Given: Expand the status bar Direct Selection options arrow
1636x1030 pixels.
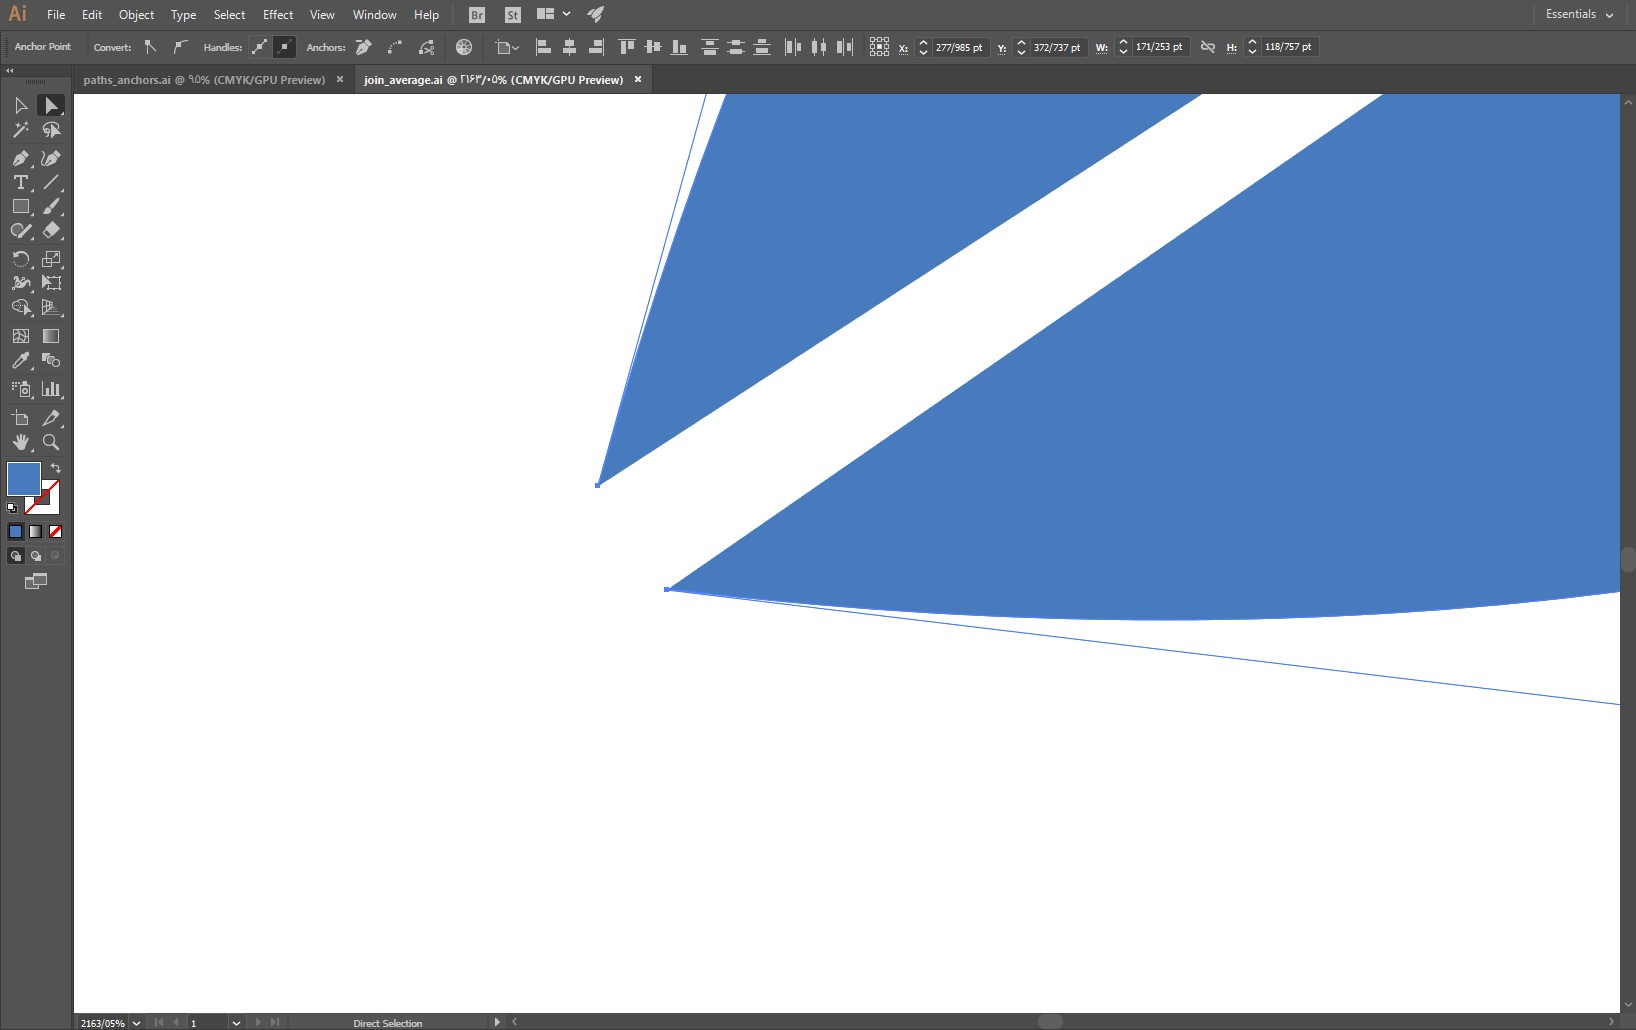Looking at the screenshot, I should tap(496, 1022).
